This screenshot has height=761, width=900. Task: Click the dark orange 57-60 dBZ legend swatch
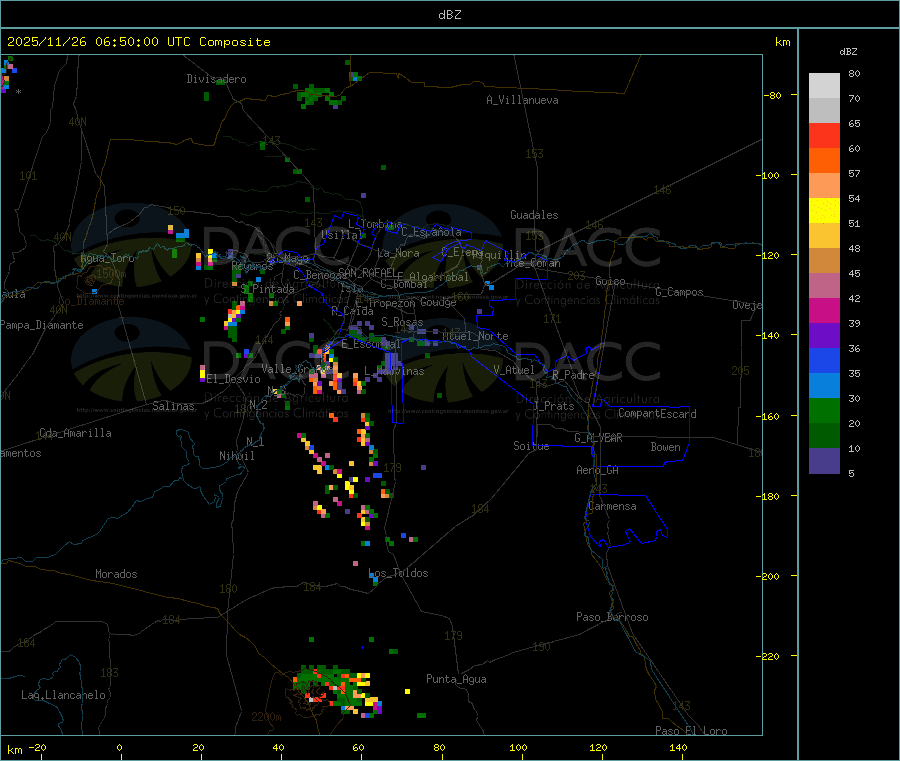[824, 161]
